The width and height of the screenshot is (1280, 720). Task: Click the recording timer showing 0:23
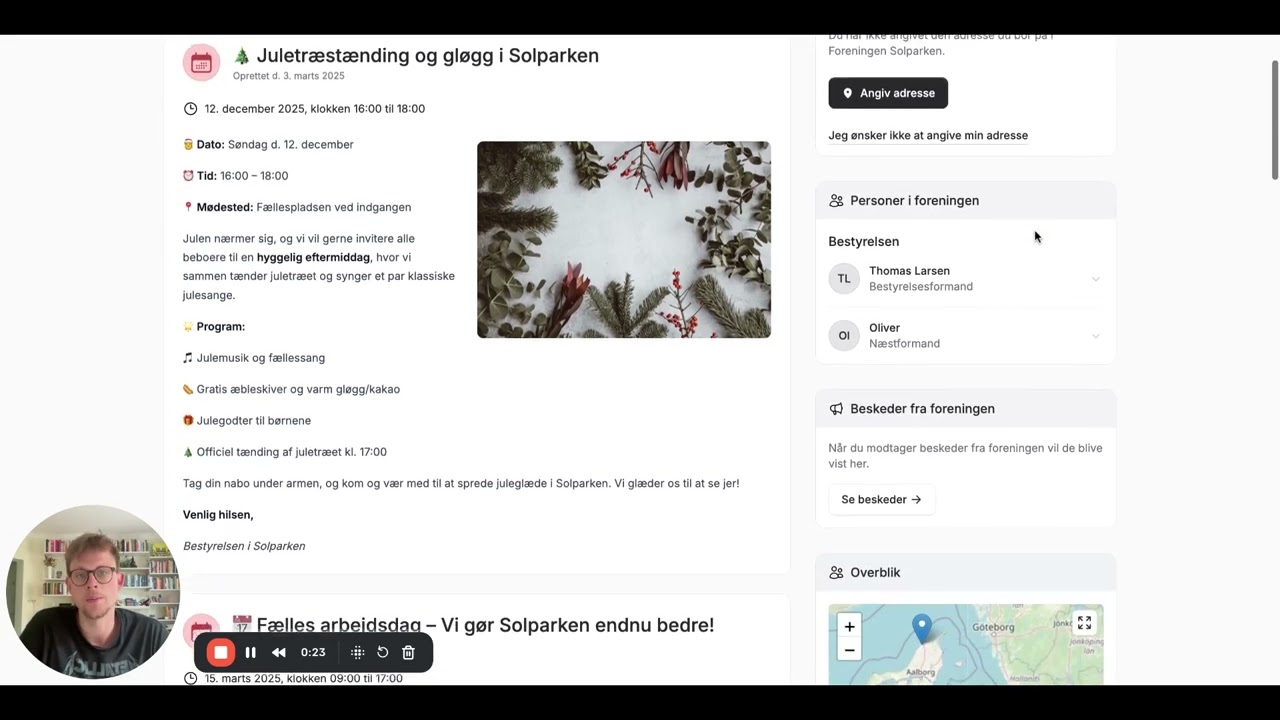pos(313,653)
